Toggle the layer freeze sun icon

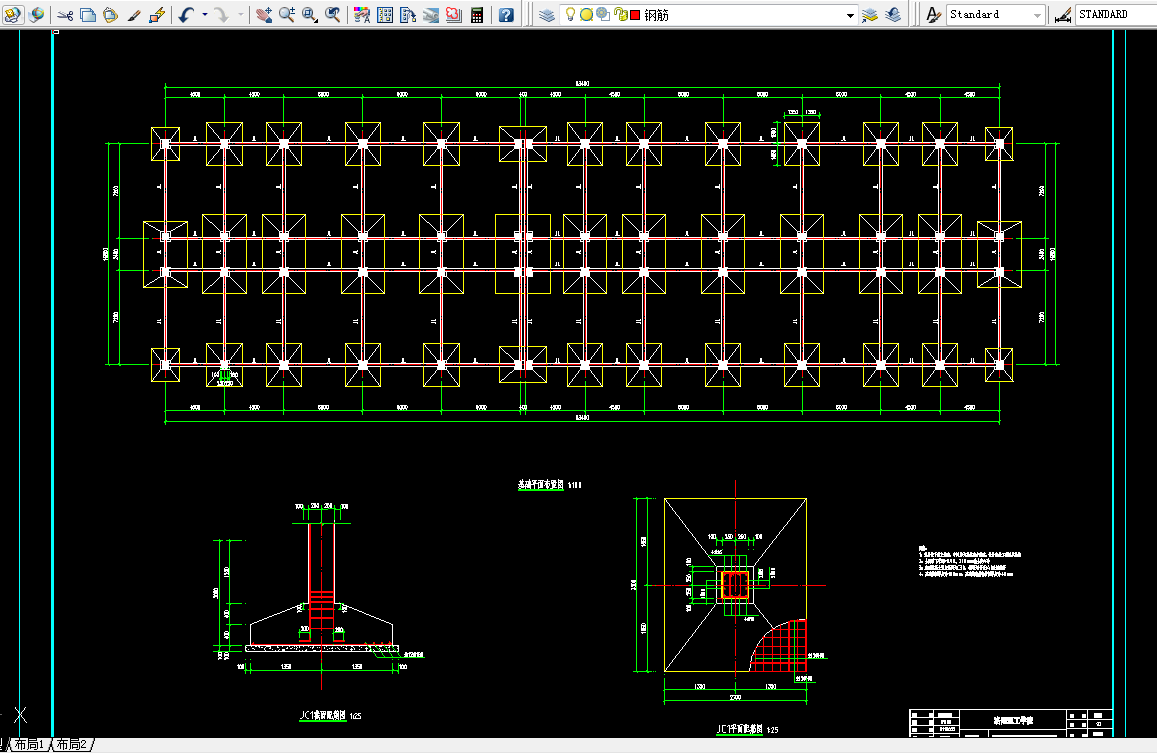pyautogui.click(x=587, y=14)
